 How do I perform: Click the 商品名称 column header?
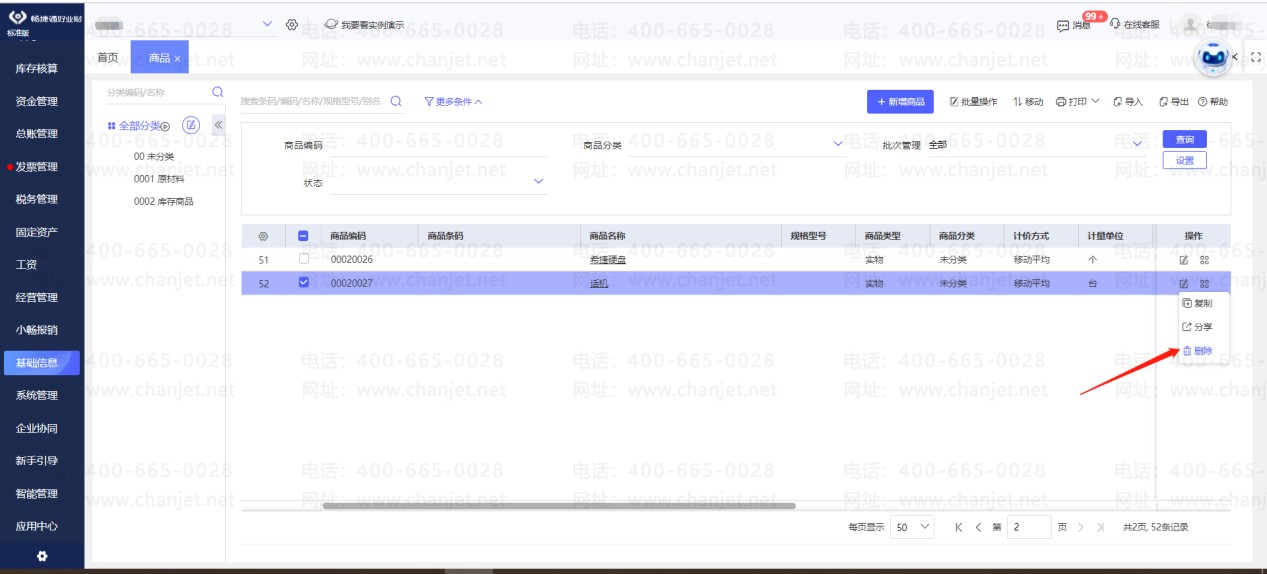click(x=608, y=236)
